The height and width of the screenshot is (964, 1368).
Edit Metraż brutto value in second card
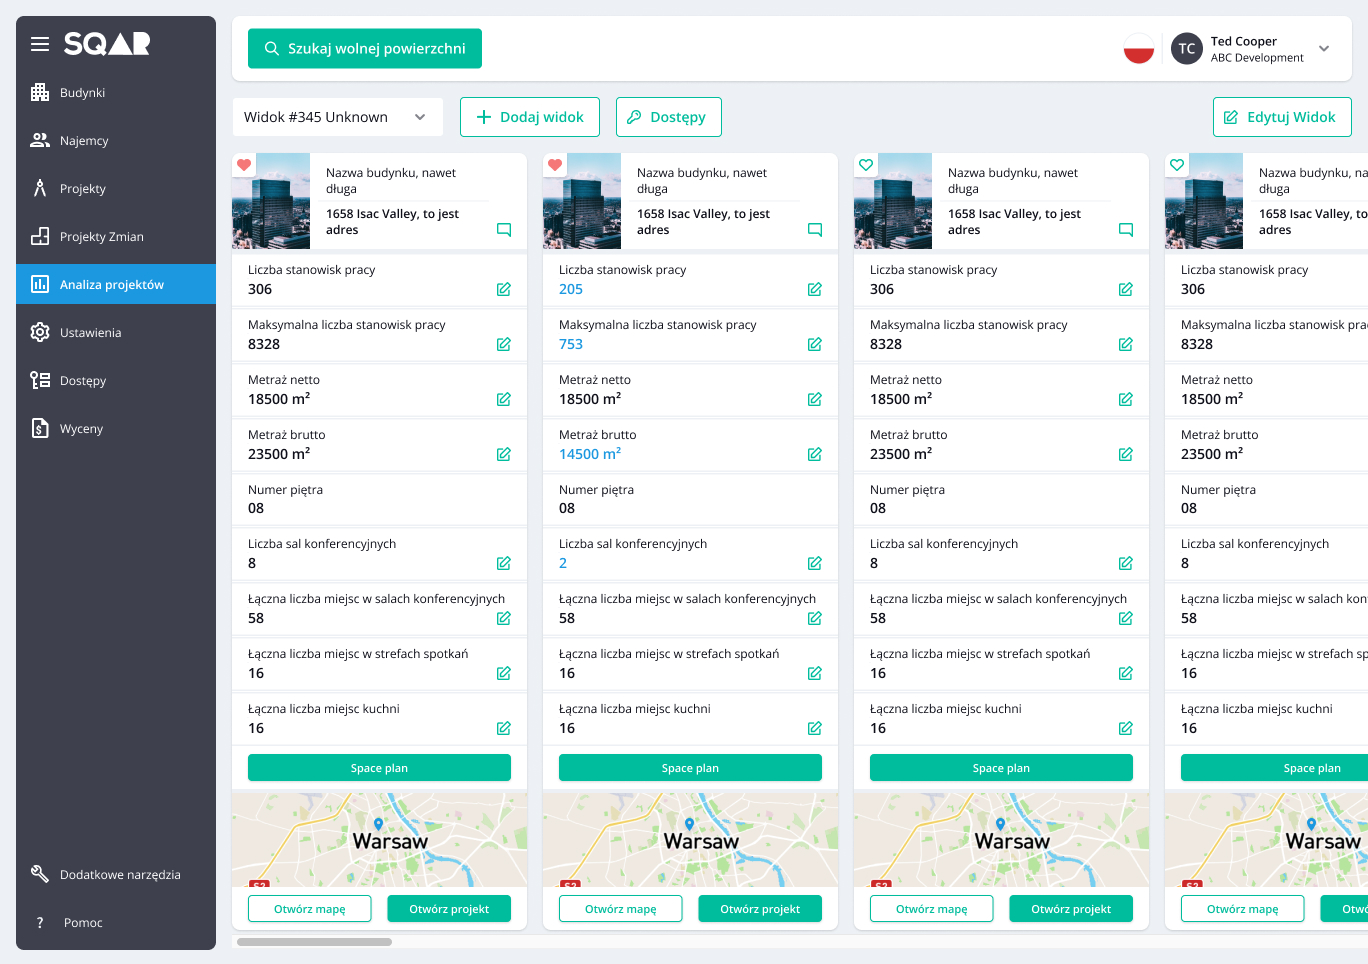click(x=815, y=454)
